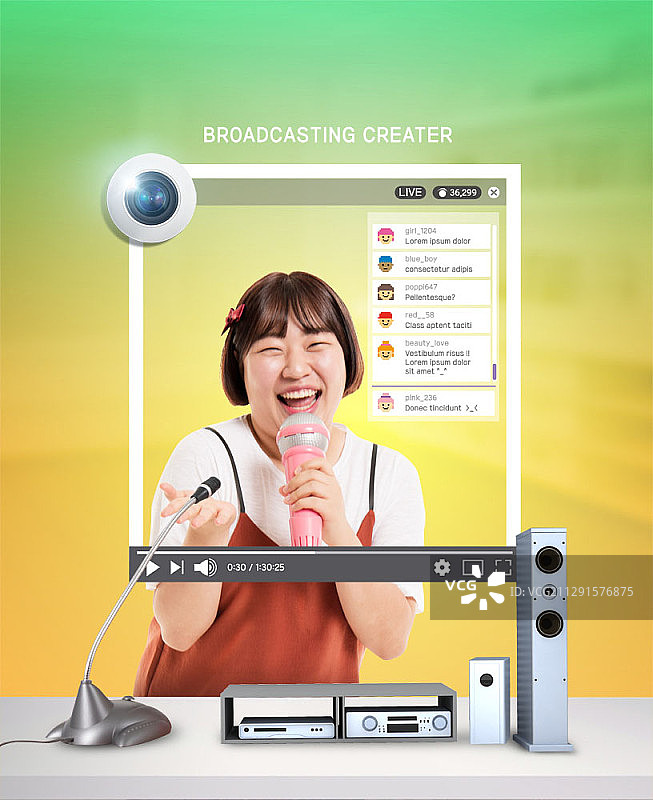The image size is (653, 800).
Task: Click beauty_love's orange-haired avatar
Action: click(385, 351)
